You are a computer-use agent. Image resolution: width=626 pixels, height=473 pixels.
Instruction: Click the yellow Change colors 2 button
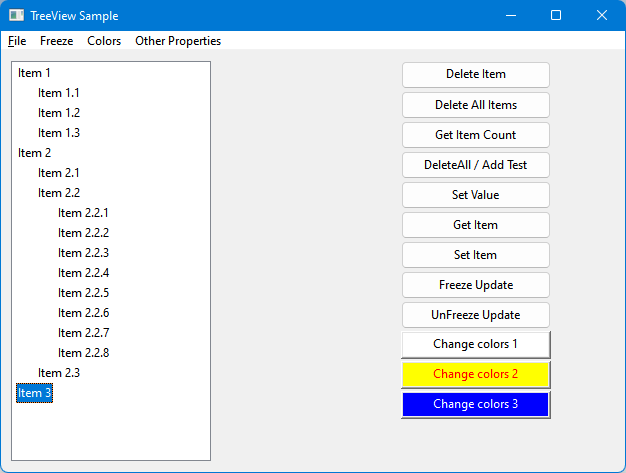[x=475, y=374]
